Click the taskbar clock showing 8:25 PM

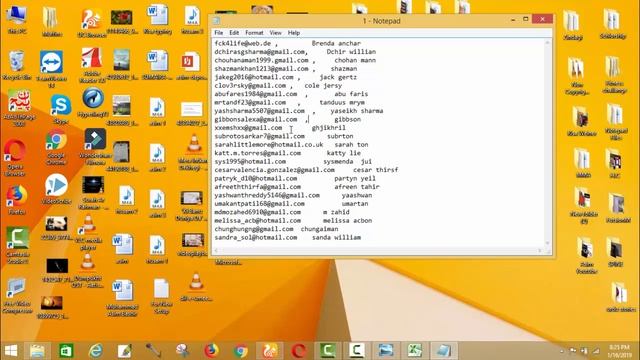click(x=620, y=351)
